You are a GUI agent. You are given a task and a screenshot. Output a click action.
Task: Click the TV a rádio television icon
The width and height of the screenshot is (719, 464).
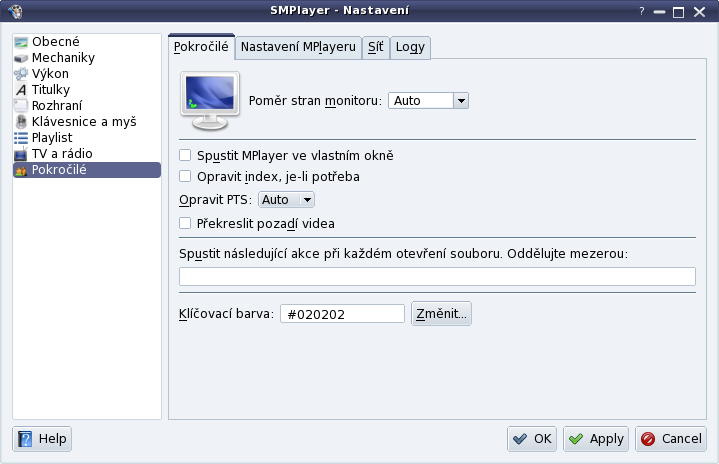click(21, 154)
